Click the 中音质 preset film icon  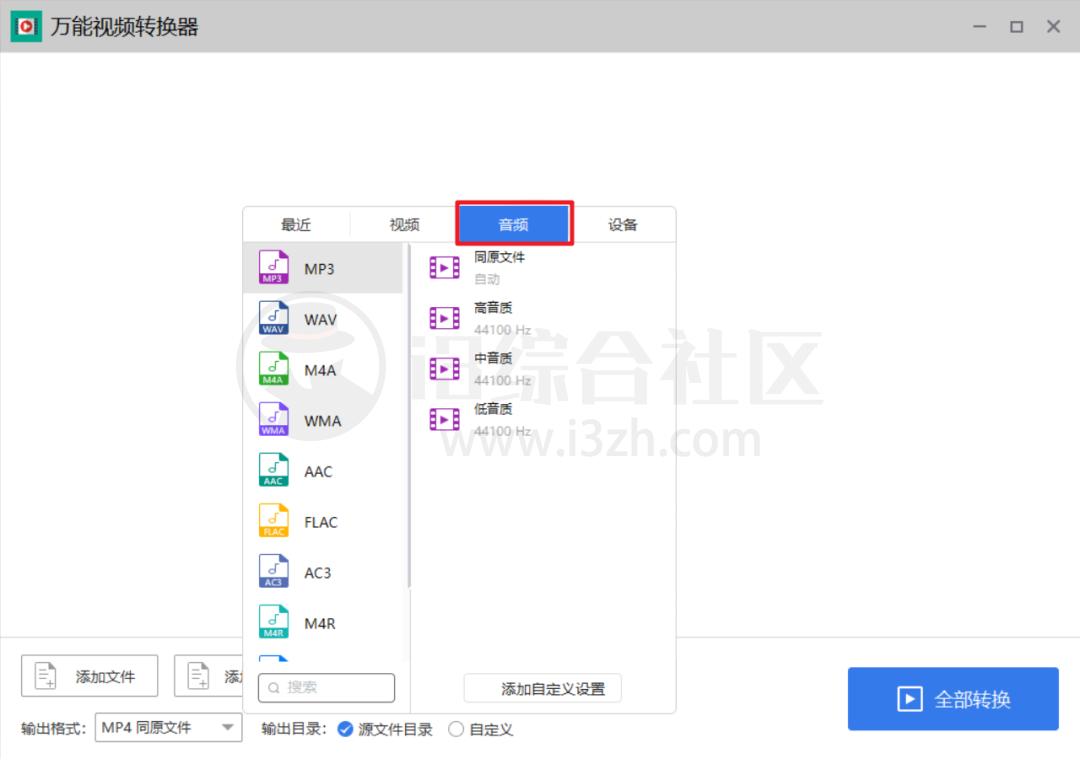(x=444, y=369)
